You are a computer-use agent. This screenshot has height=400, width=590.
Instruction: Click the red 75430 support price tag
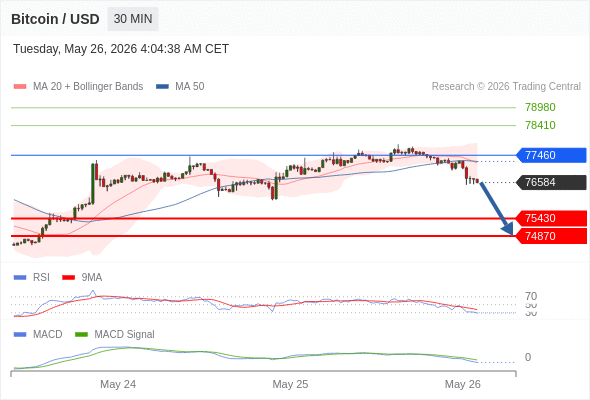point(551,218)
